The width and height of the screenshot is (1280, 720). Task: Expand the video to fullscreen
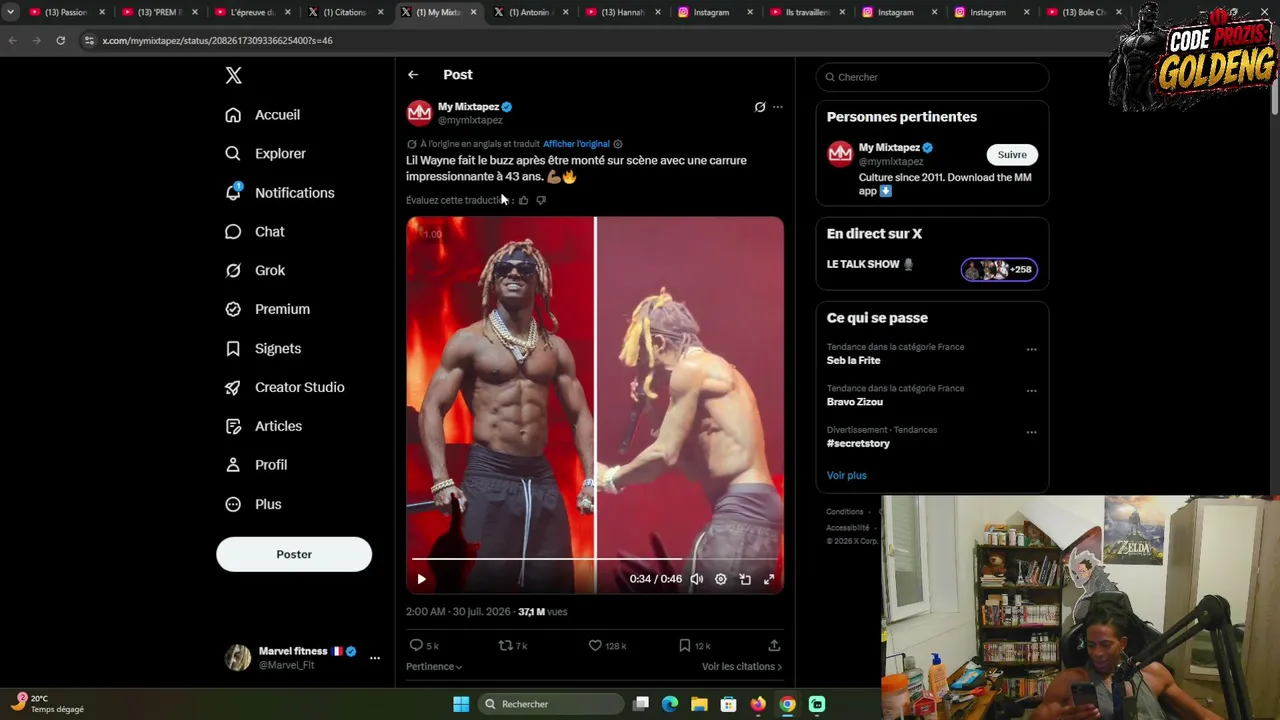pyautogui.click(x=769, y=579)
